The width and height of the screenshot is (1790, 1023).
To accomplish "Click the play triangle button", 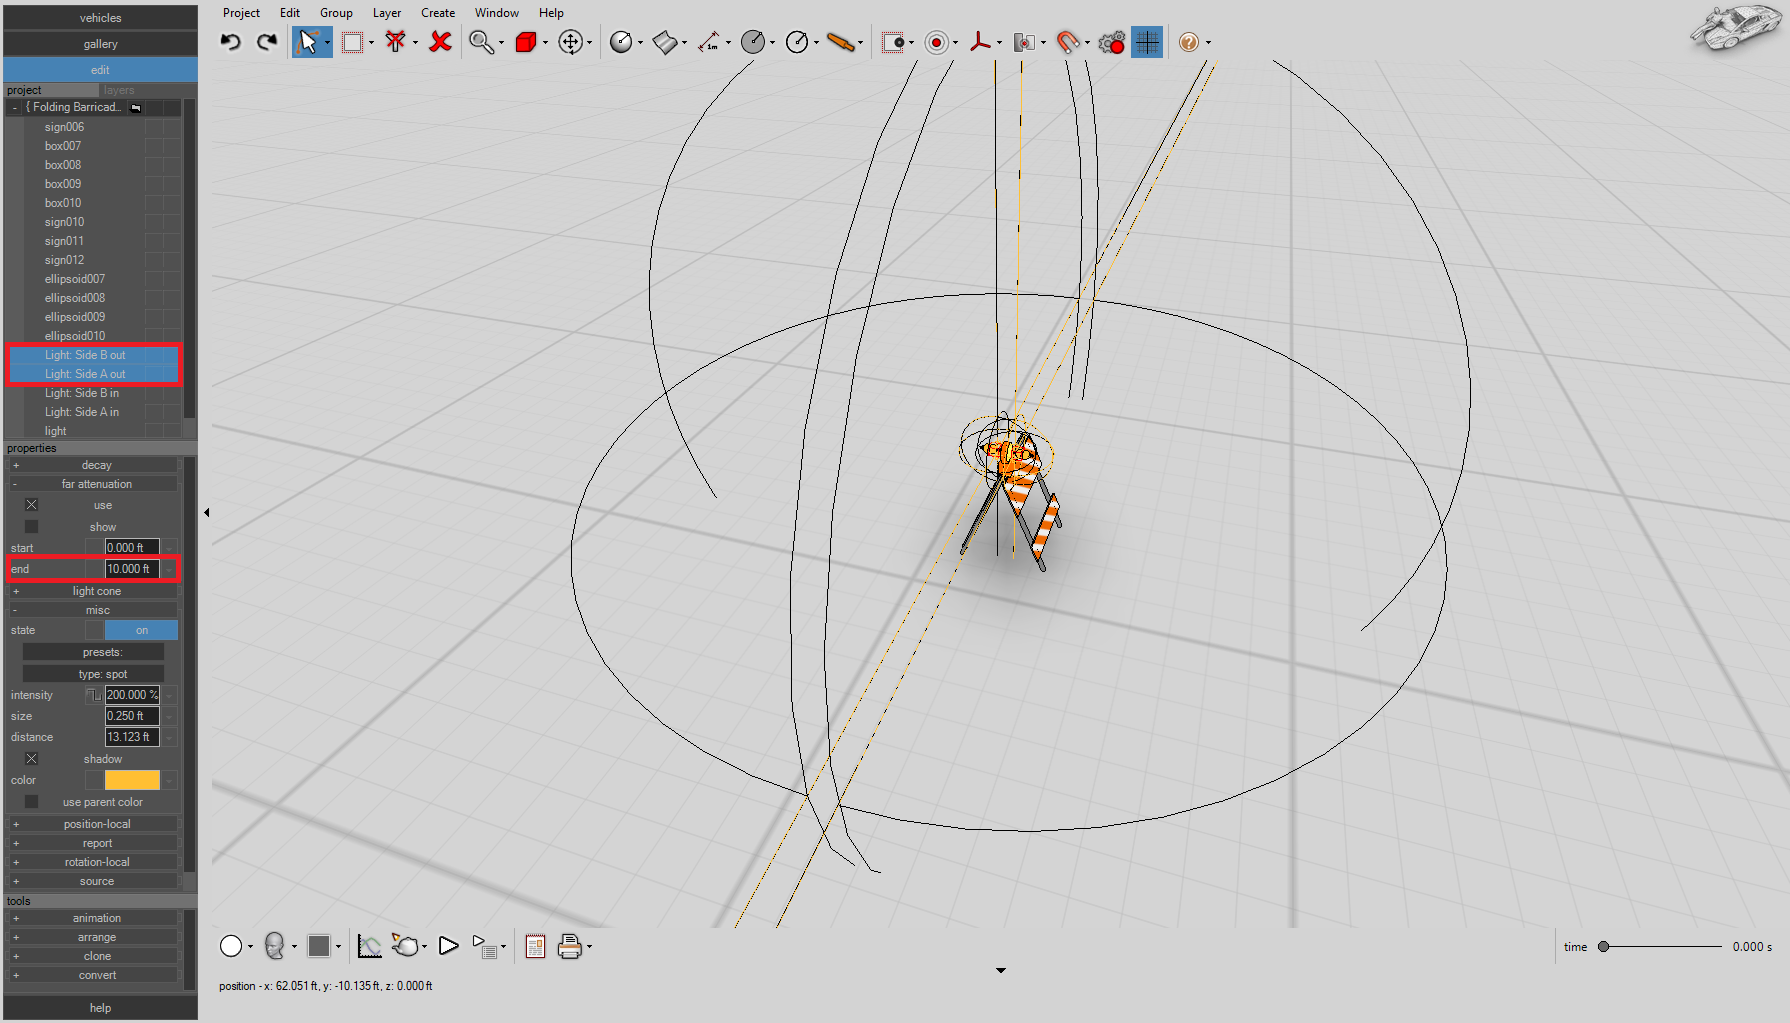I will [448, 946].
